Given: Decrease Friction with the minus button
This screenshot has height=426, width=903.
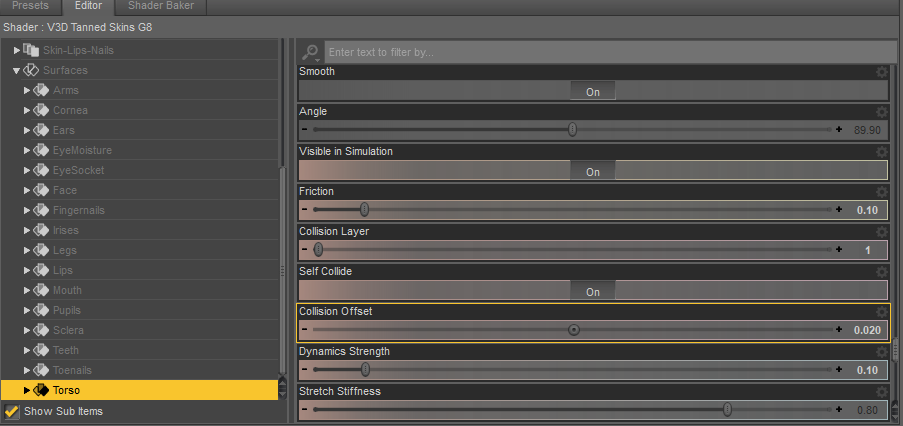Looking at the screenshot, I should pos(304,210).
